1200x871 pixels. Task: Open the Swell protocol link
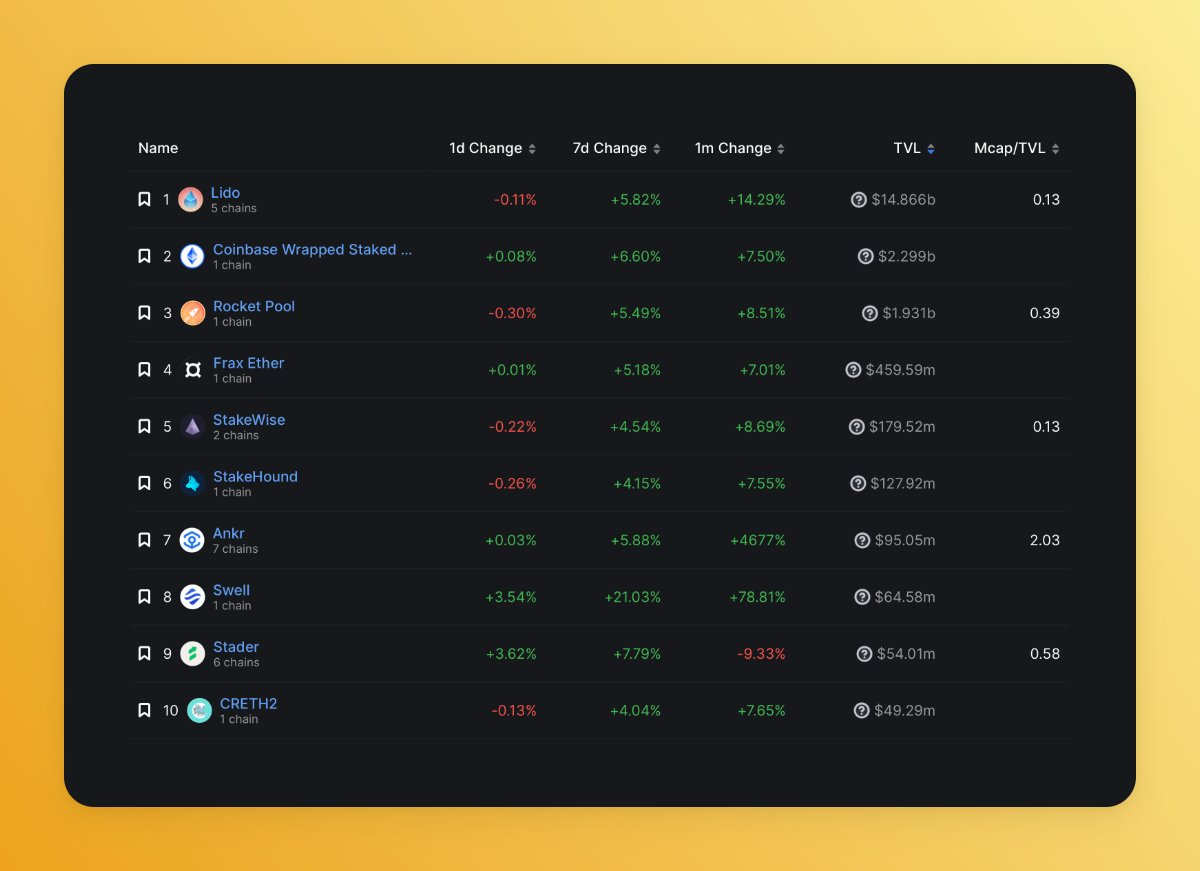click(232, 590)
